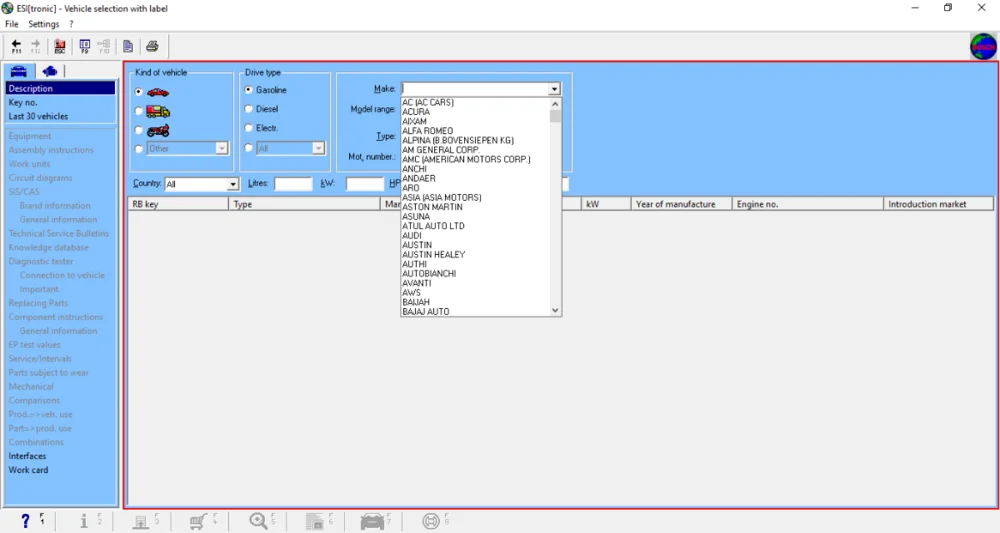Choose ALPINA (B.BOVENSIEPEN KG) make
Screen dimensions: 1000x533
[x=458, y=141]
